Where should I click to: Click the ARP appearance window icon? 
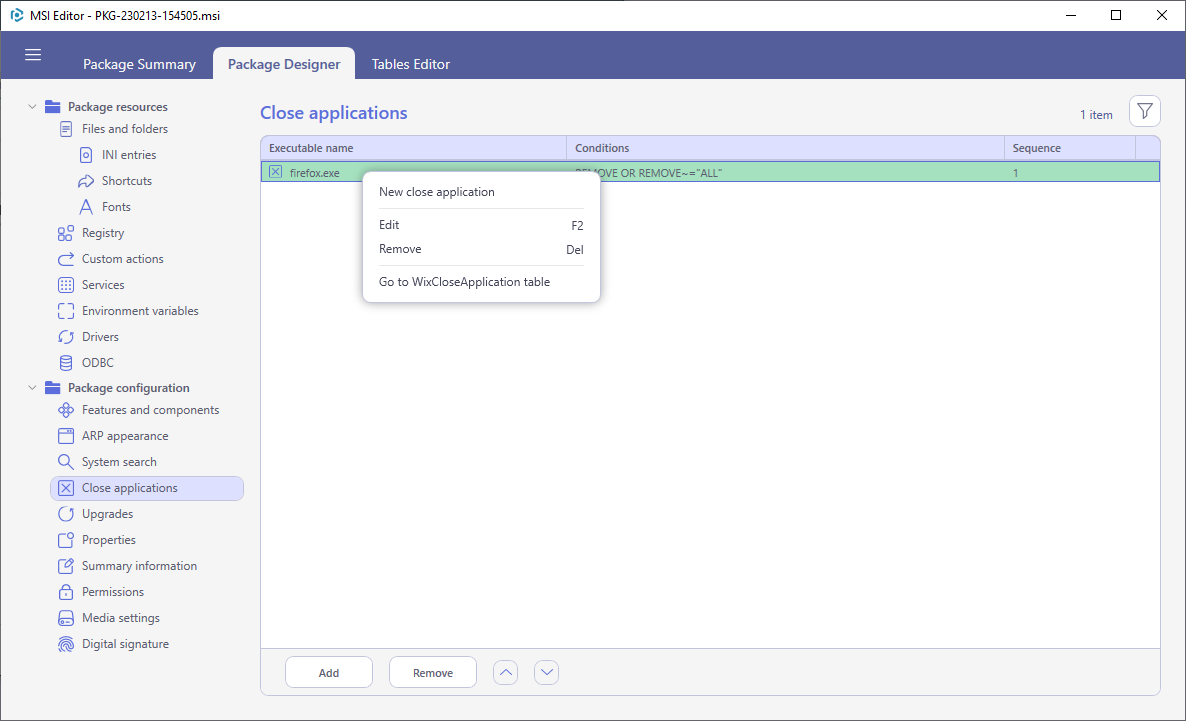pyautogui.click(x=66, y=436)
